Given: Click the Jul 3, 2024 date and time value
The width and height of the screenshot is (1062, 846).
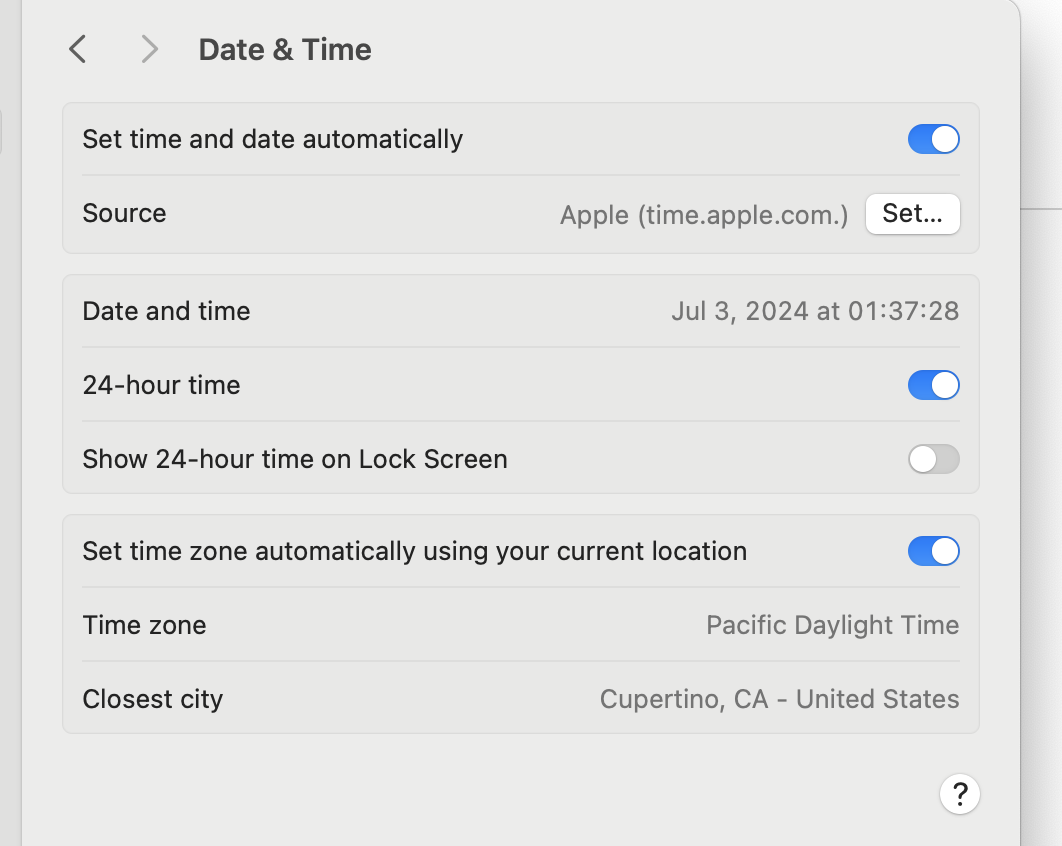Looking at the screenshot, I should (x=815, y=311).
